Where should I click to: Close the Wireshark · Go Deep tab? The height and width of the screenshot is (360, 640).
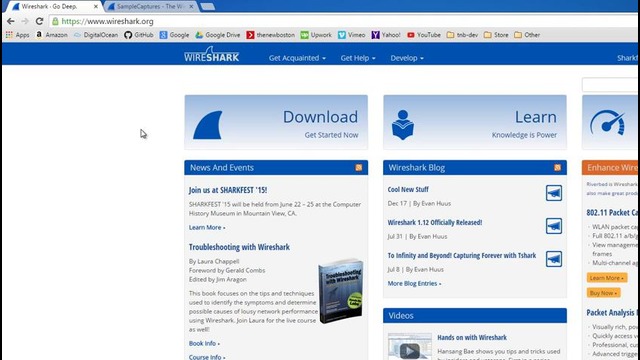96,7
